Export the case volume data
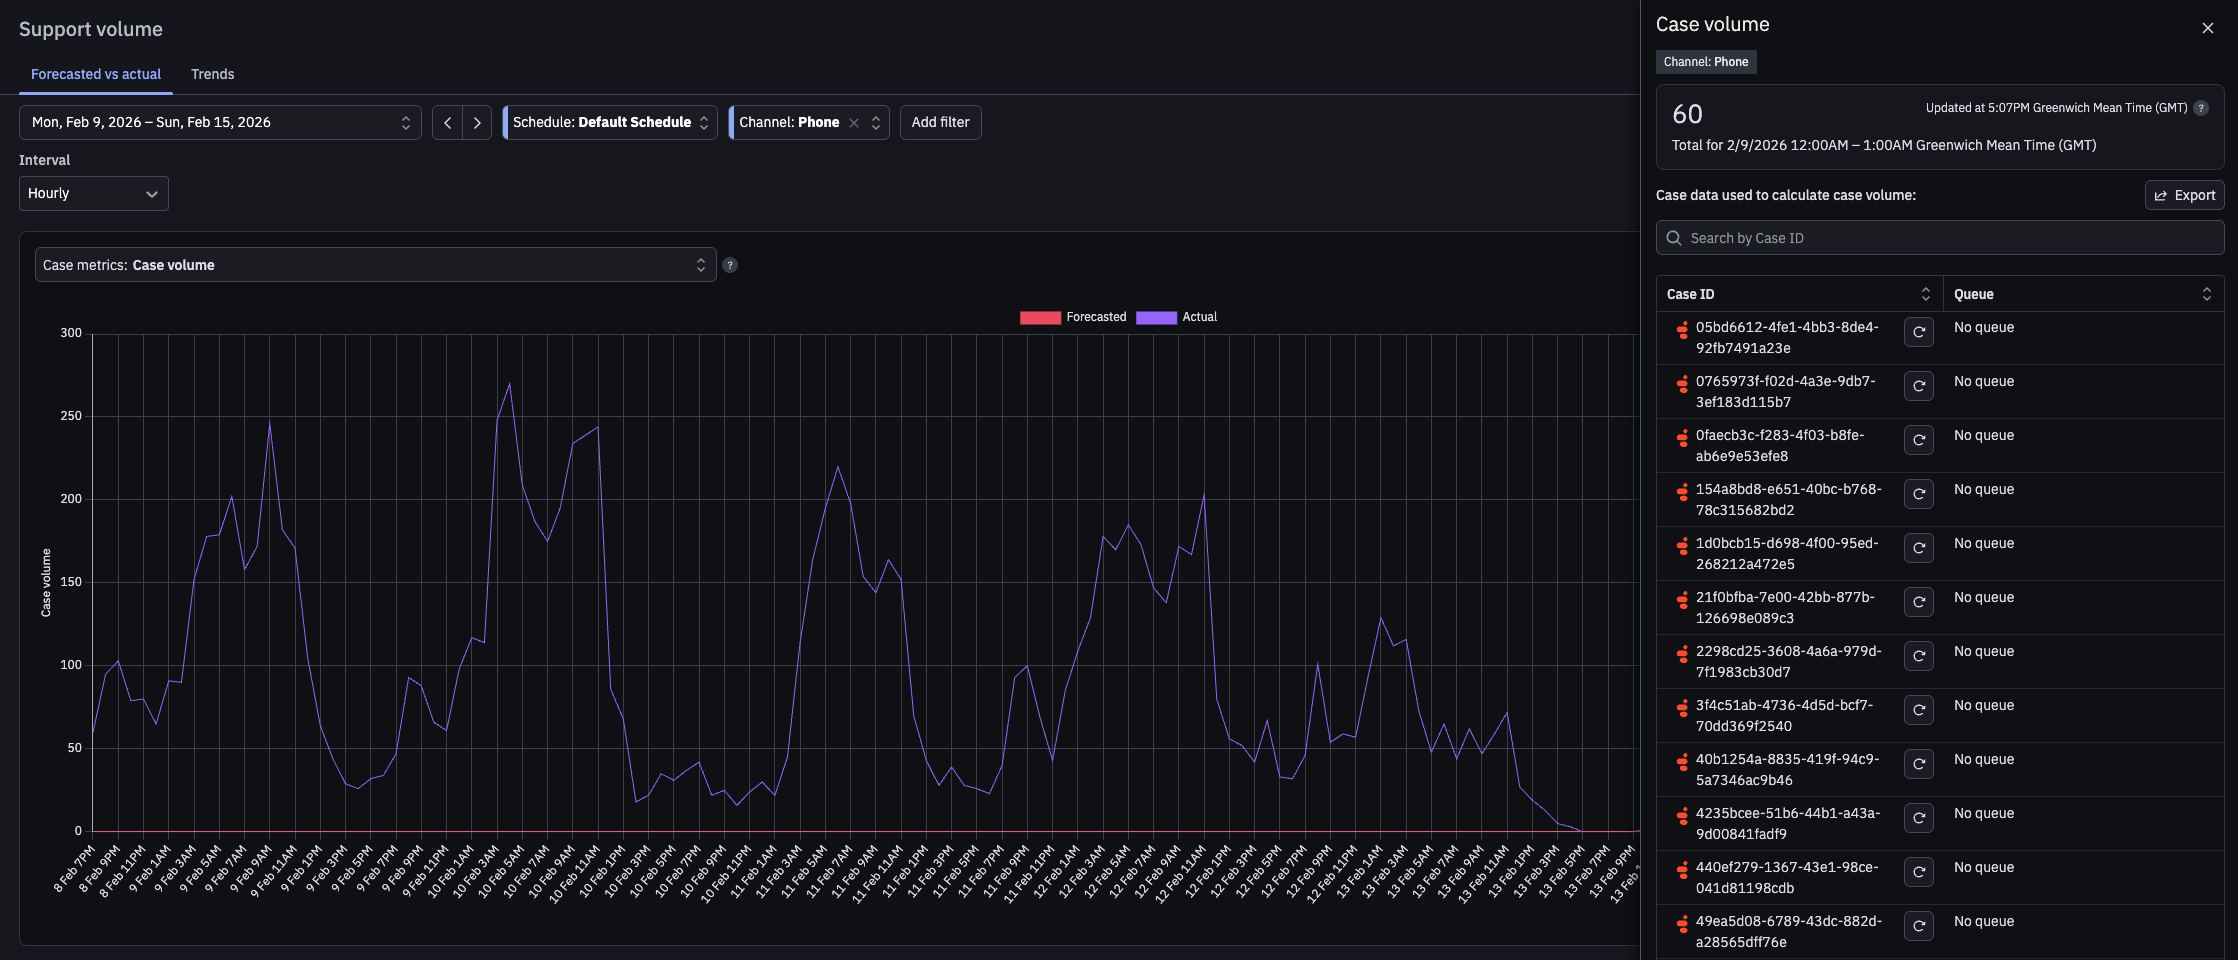 (x=2185, y=195)
